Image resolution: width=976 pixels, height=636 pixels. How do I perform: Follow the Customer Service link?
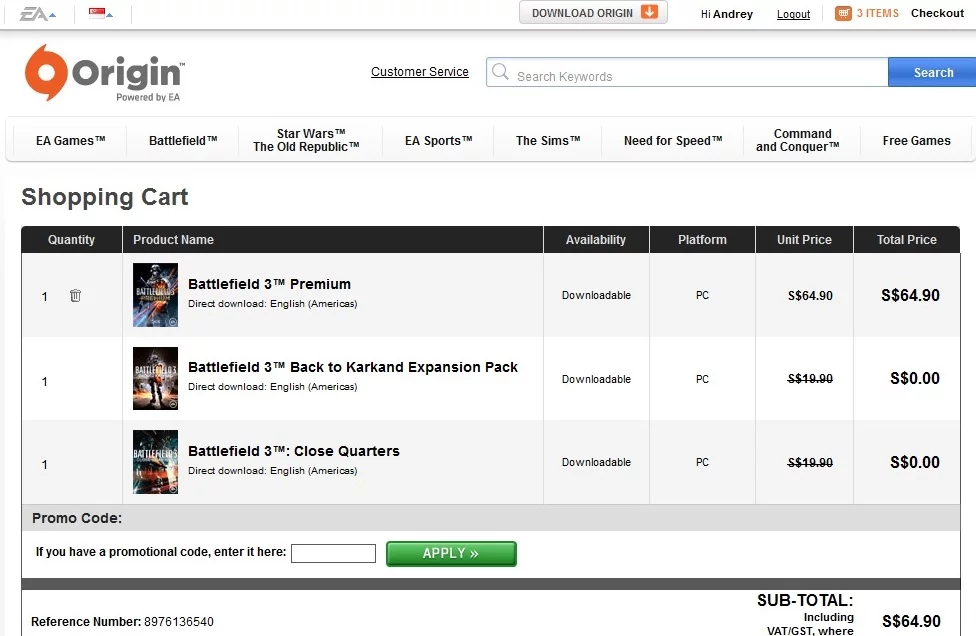pyautogui.click(x=420, y=72)
